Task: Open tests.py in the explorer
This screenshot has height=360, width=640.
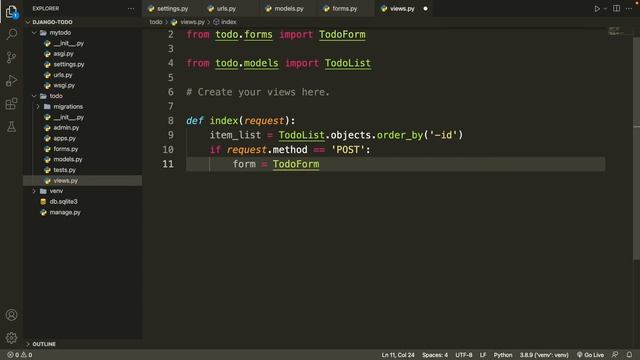Action: pos(64,170)
